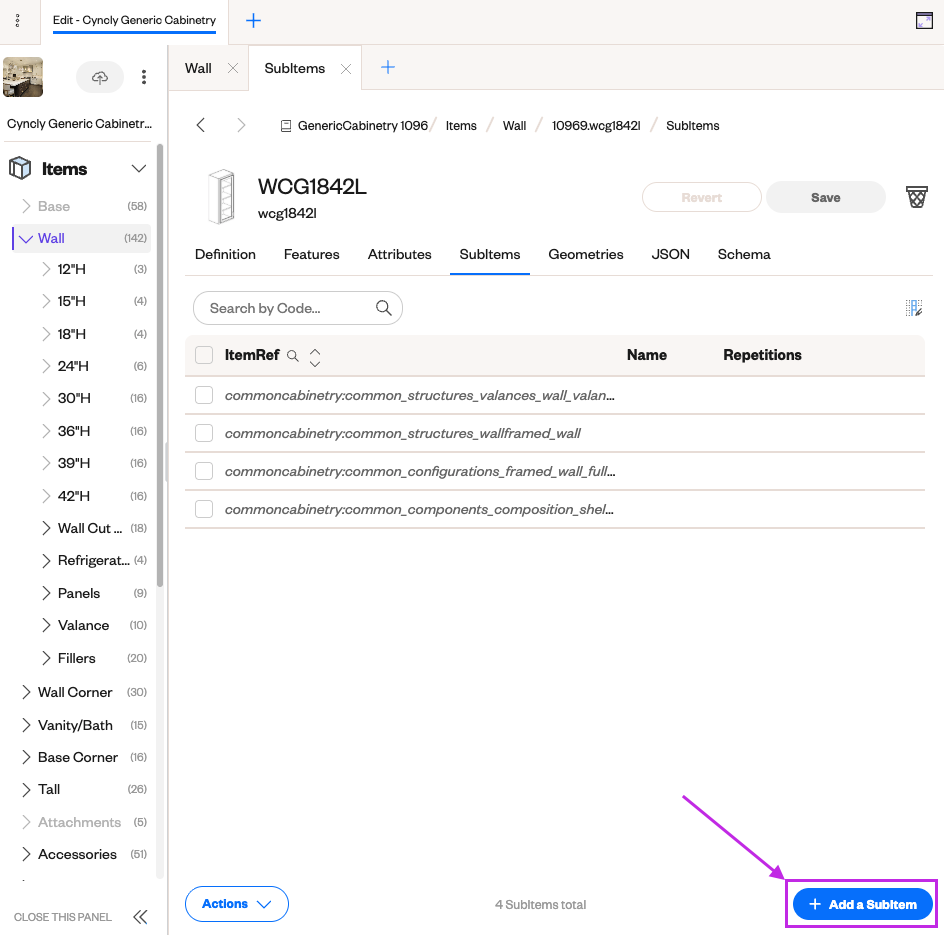Click the WCG1842L cabinet thumbnail
The height and width of the screenshot is (935, 944).
(x=221, y=197)
